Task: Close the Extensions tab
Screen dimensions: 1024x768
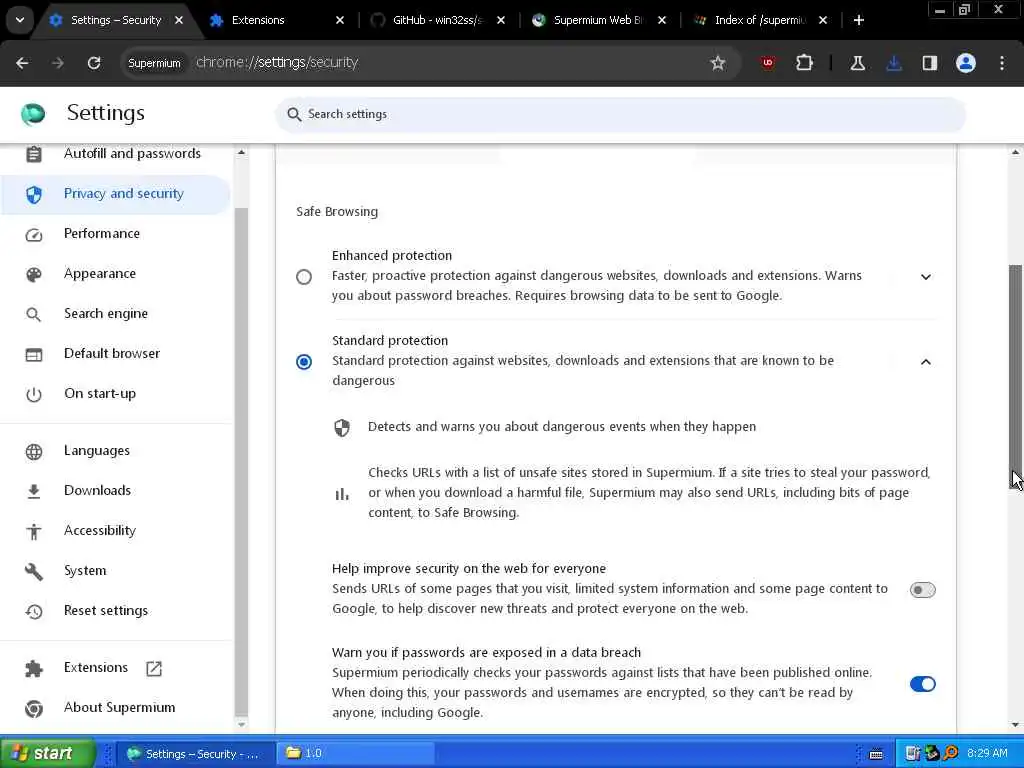Action: coord(340,20)
